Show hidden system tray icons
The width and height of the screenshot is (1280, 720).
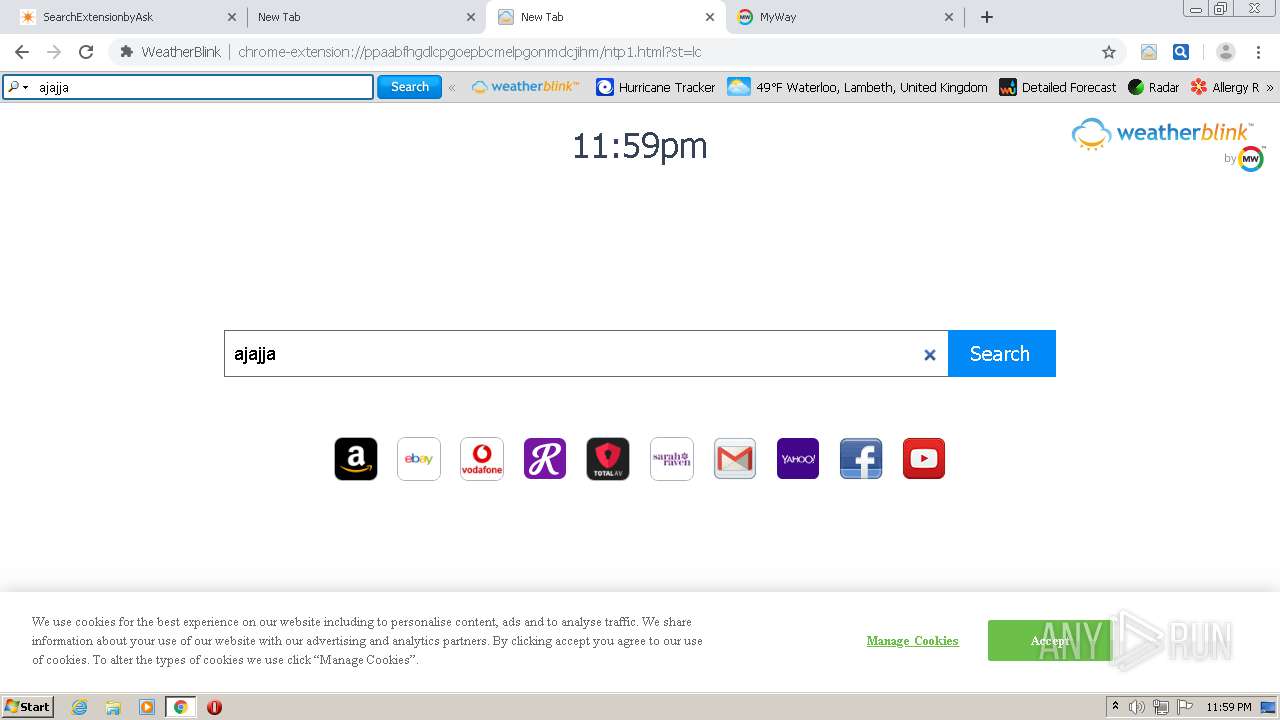[1115, 707]
